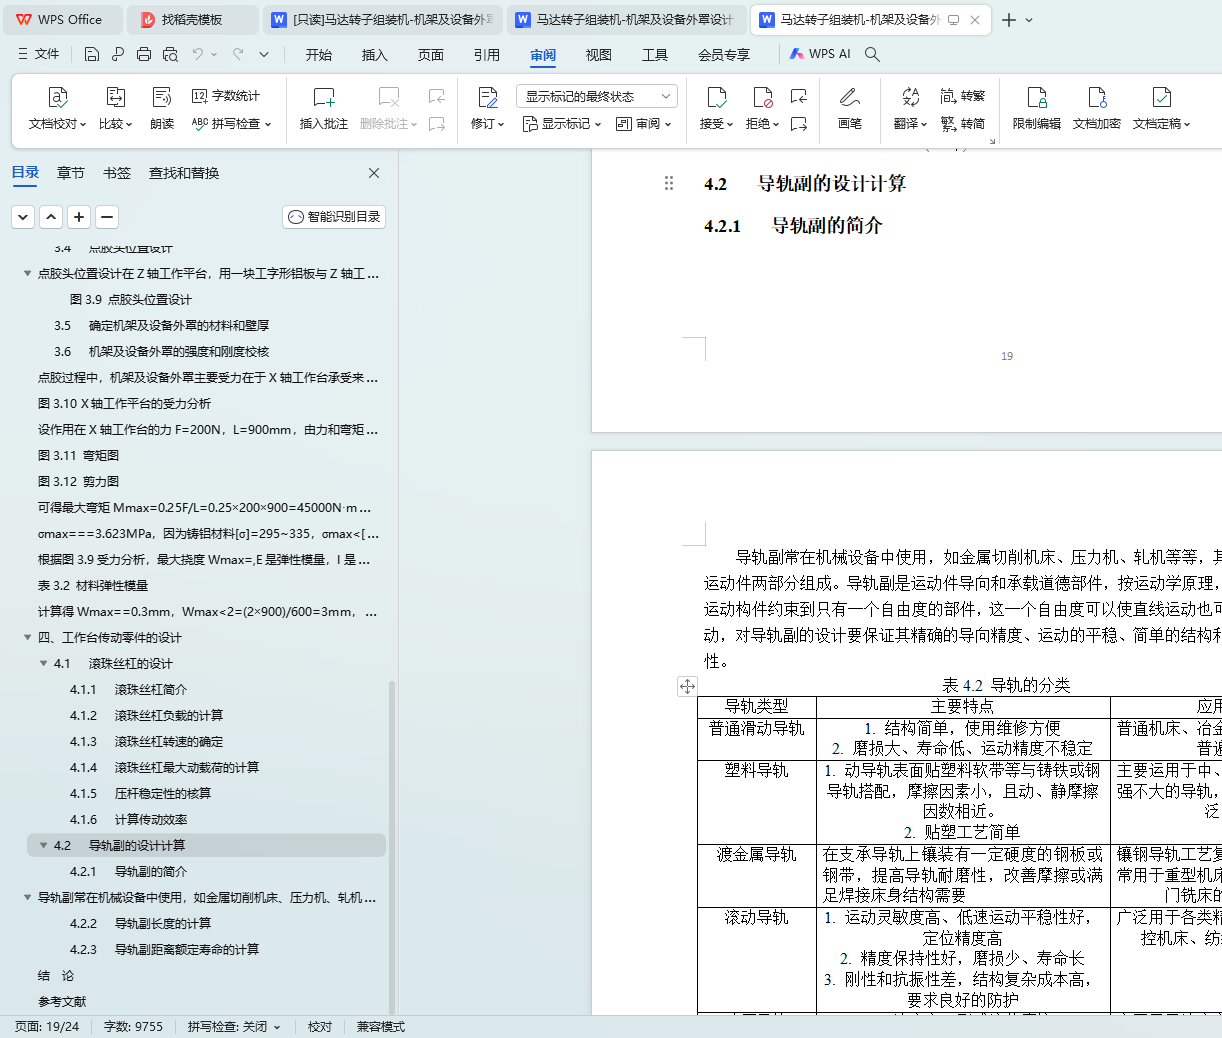Screen dimensions: 1222x1038
Task: Select the 画笔 pen tool
Action: coord(850,108)
